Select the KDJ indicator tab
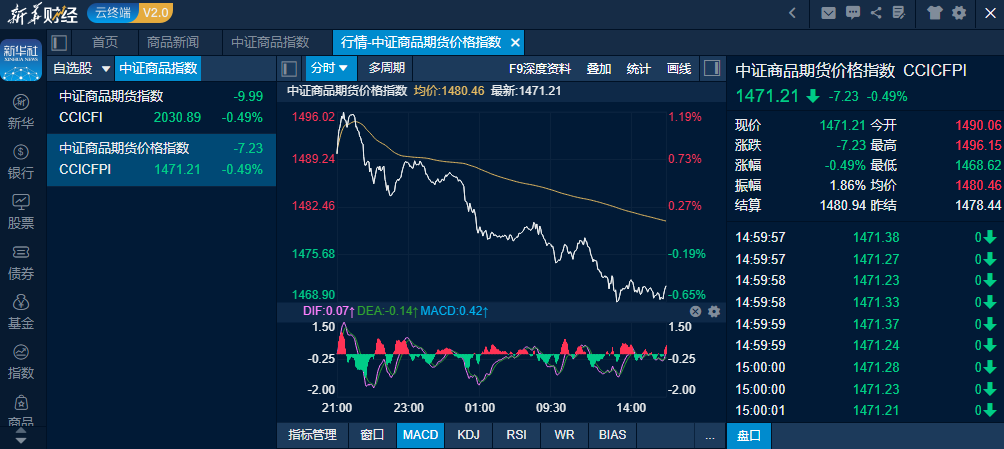 pyautogui.click(x=468, y=436)
